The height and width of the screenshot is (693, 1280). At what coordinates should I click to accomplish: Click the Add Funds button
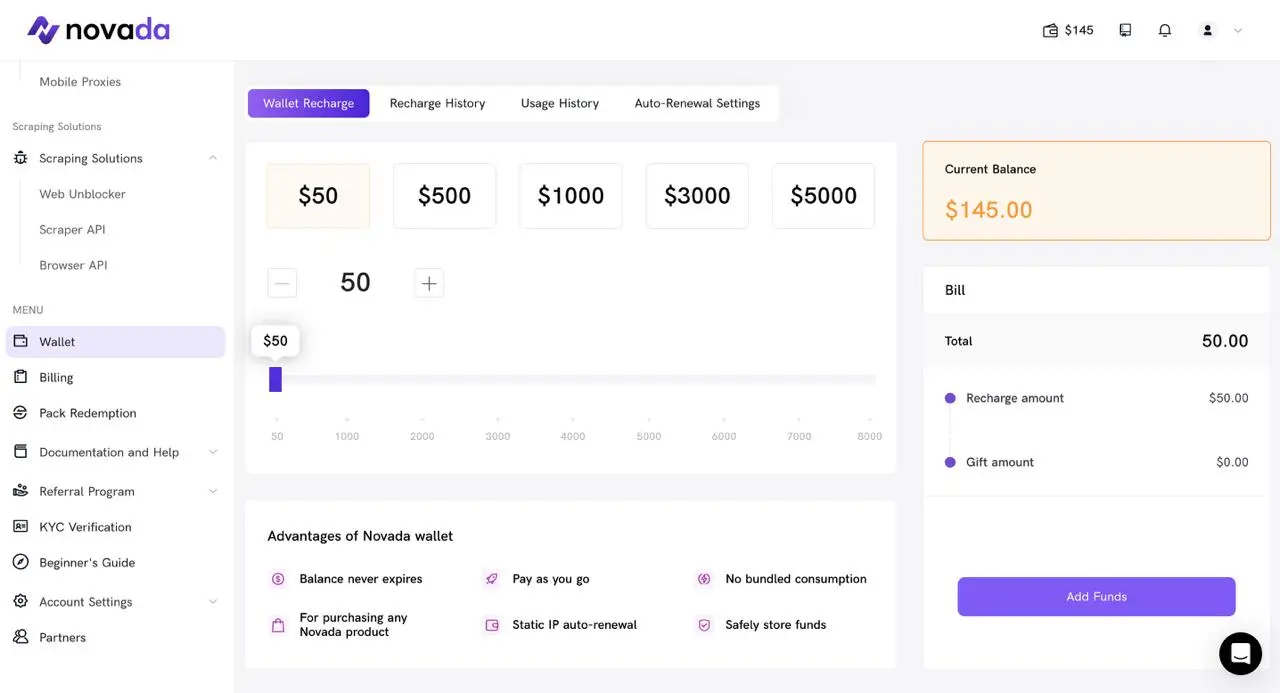[x=1096, y=596]
